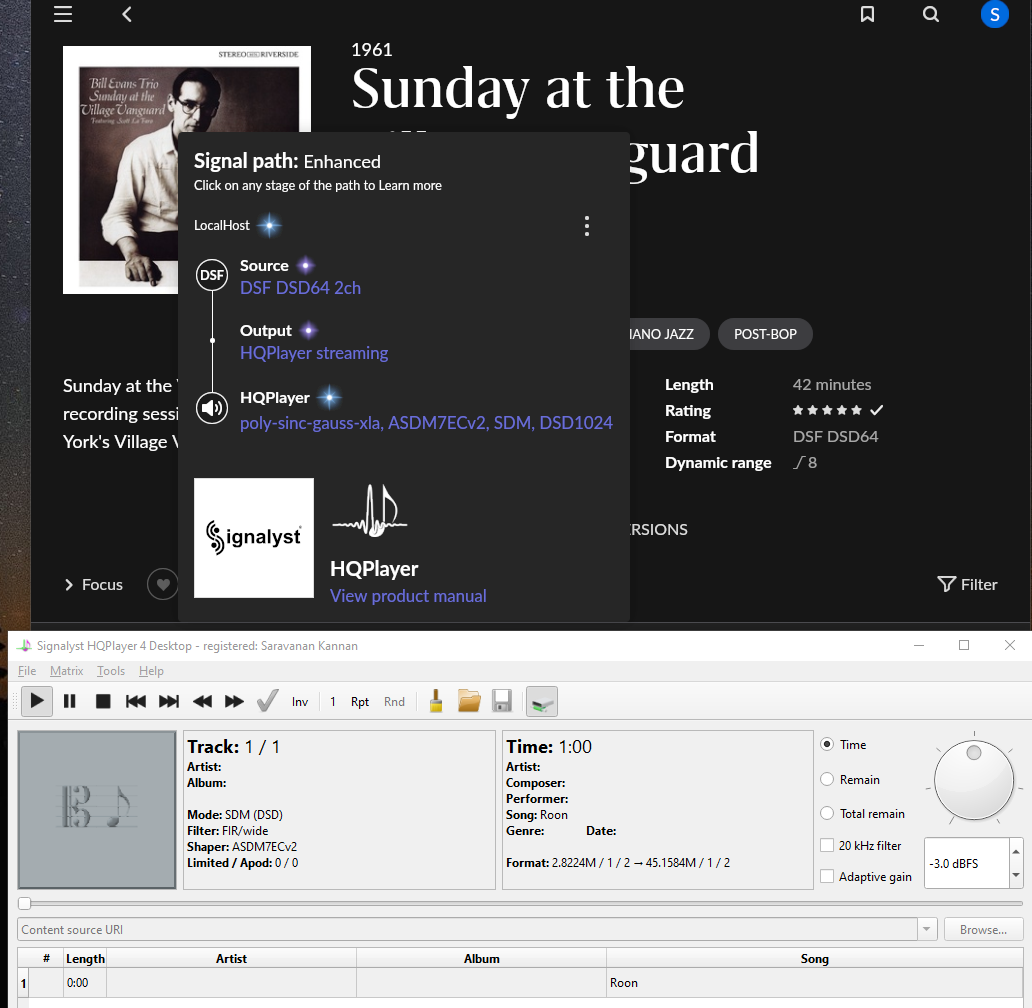Click the HQPlayer streaming output link

(x=314, y=353)
